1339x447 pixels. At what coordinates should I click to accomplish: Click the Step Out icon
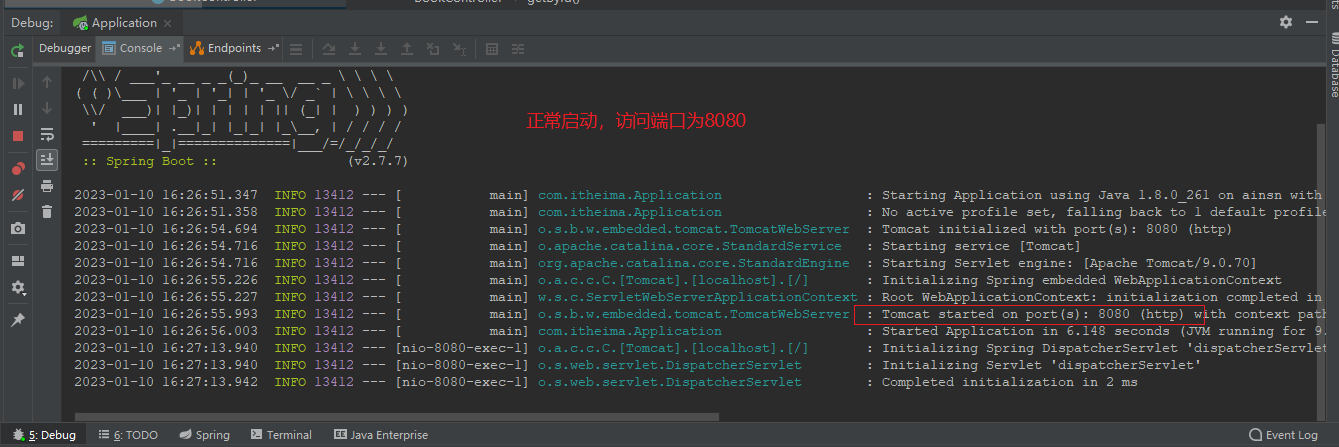point(407,48)
